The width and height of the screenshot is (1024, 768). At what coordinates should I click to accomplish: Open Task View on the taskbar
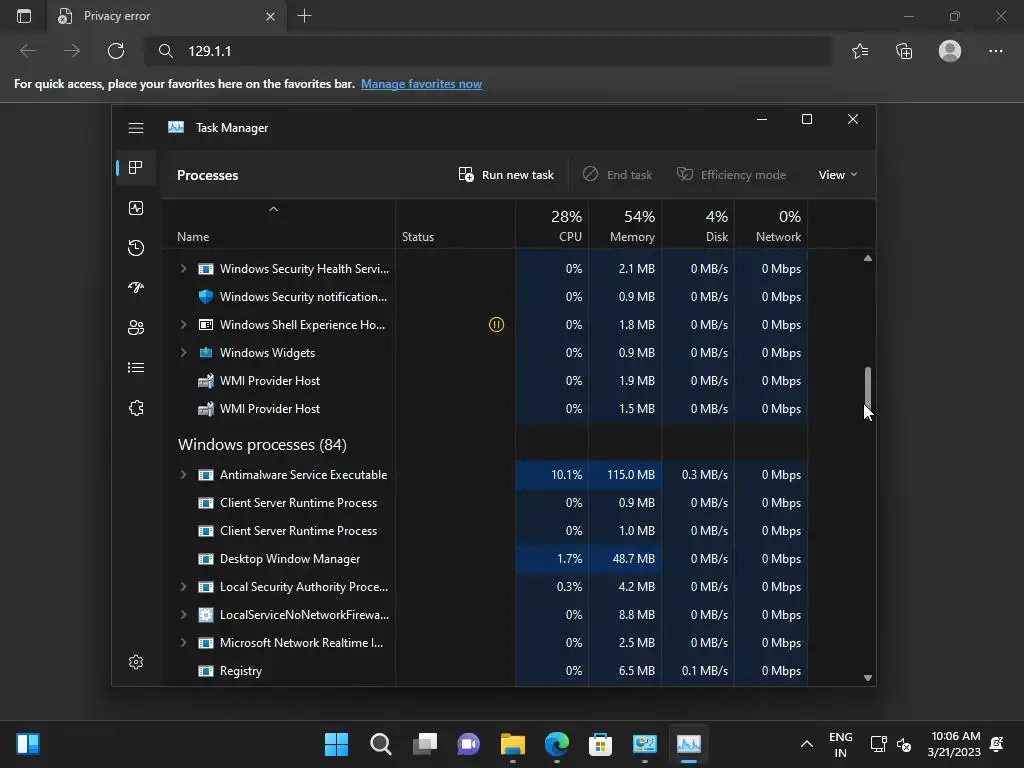(x=424, y=744)
